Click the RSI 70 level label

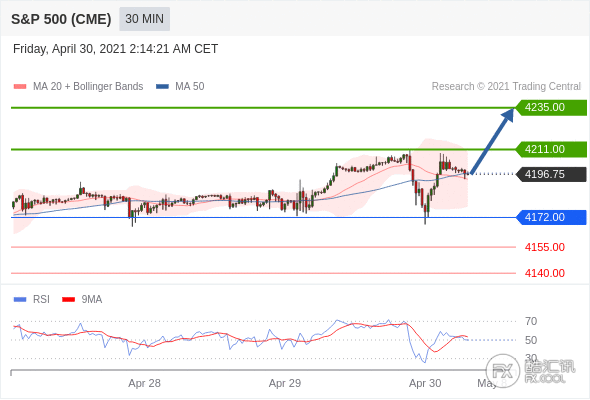531,321
